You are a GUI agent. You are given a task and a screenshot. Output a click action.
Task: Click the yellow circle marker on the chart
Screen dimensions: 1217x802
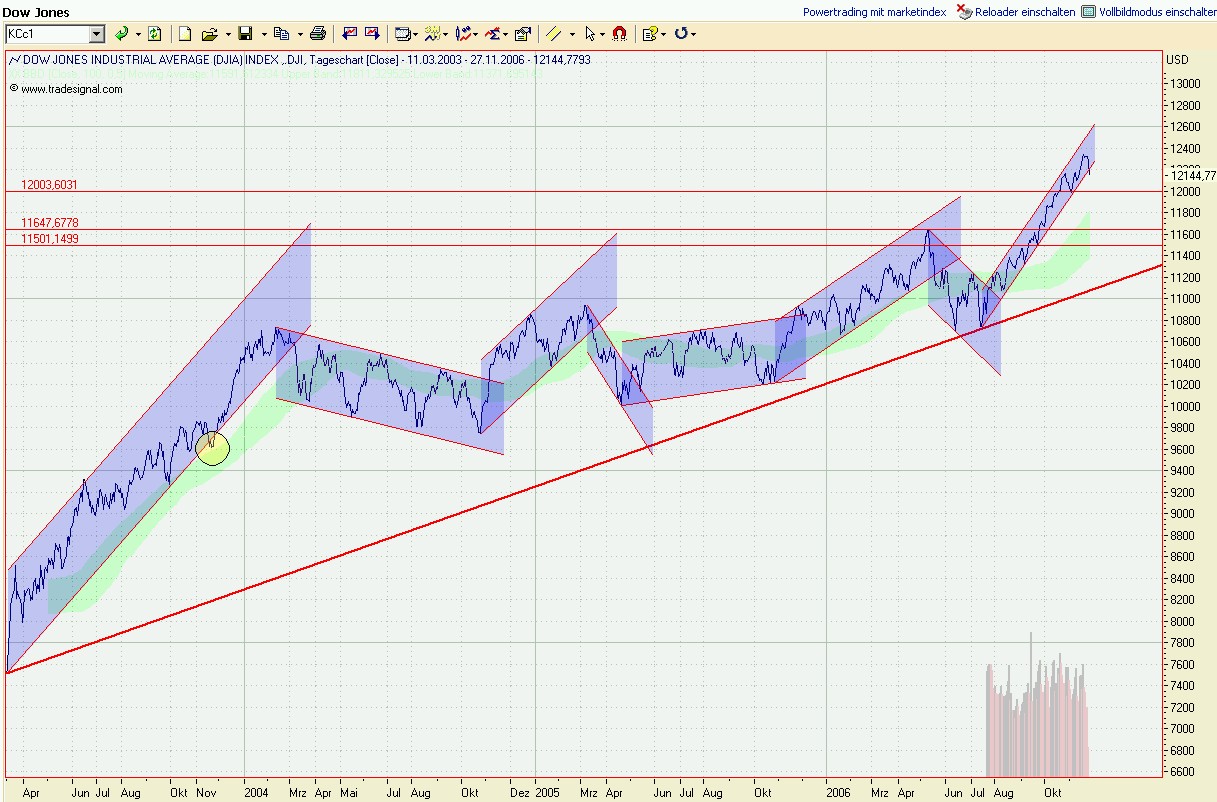(x=212, y=449)
